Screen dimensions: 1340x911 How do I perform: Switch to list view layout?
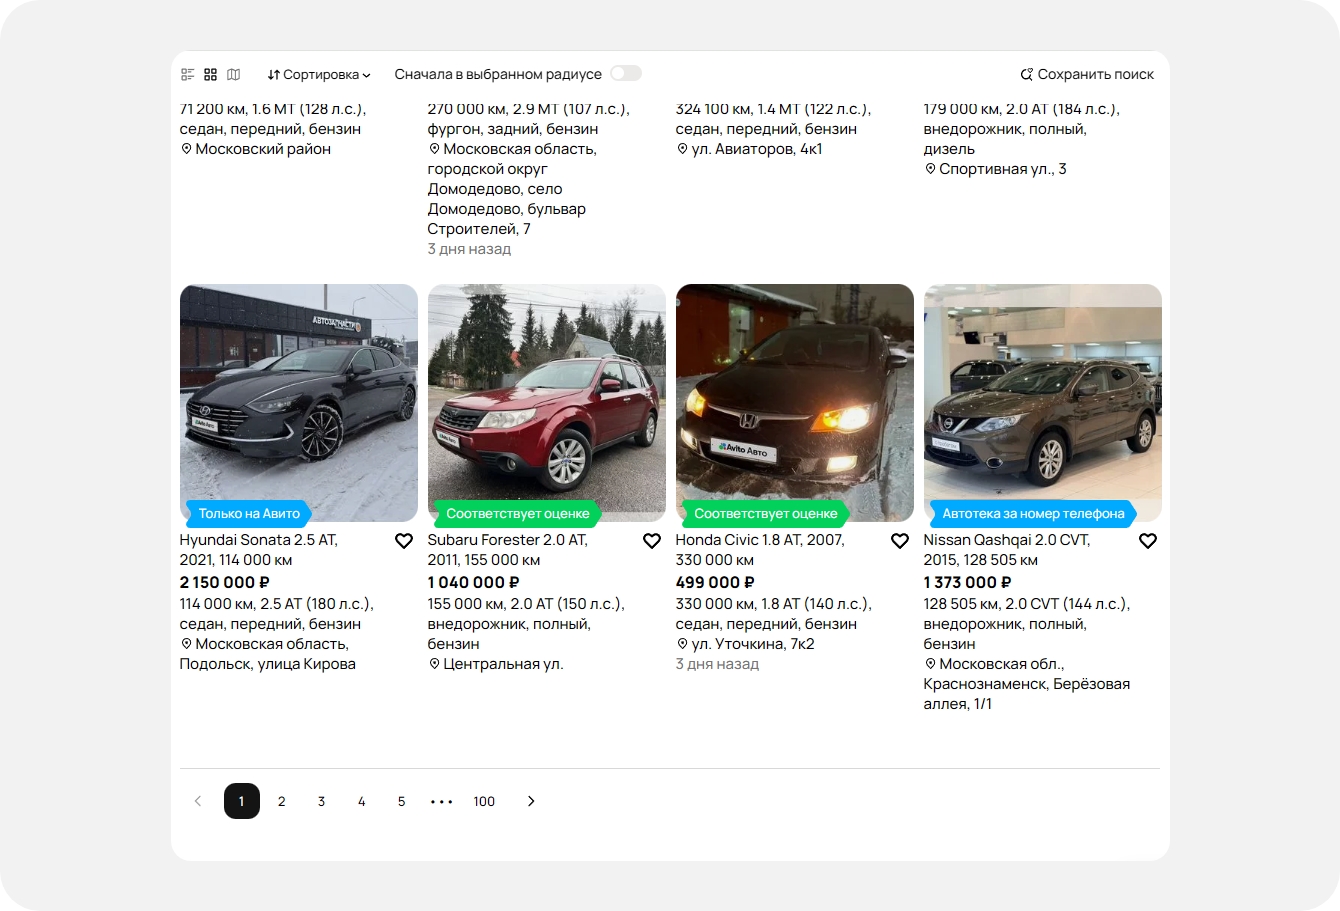pos(187,75)
